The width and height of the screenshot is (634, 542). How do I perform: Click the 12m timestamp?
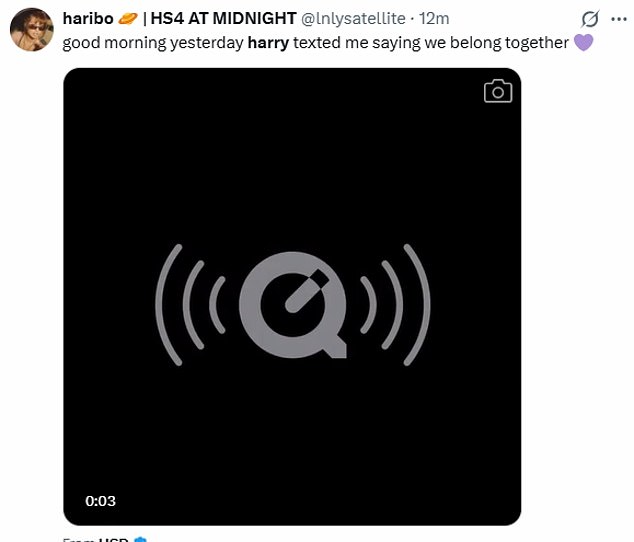(x=435, y=19)
